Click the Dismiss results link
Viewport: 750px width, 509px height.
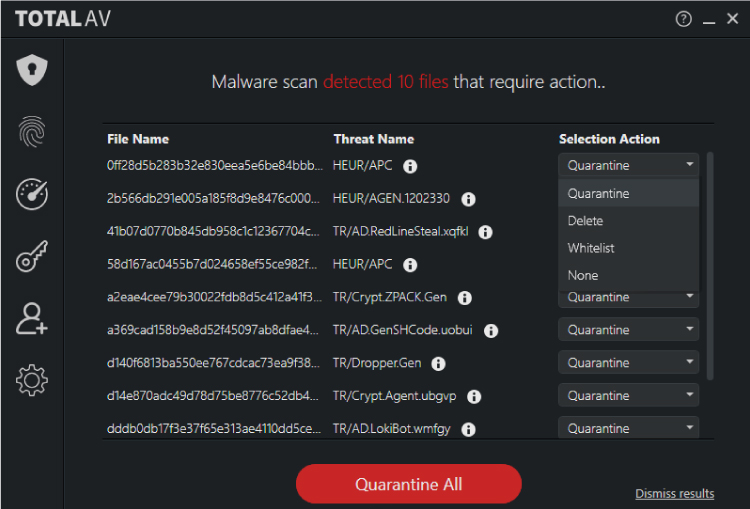click(x=674, y=494)
